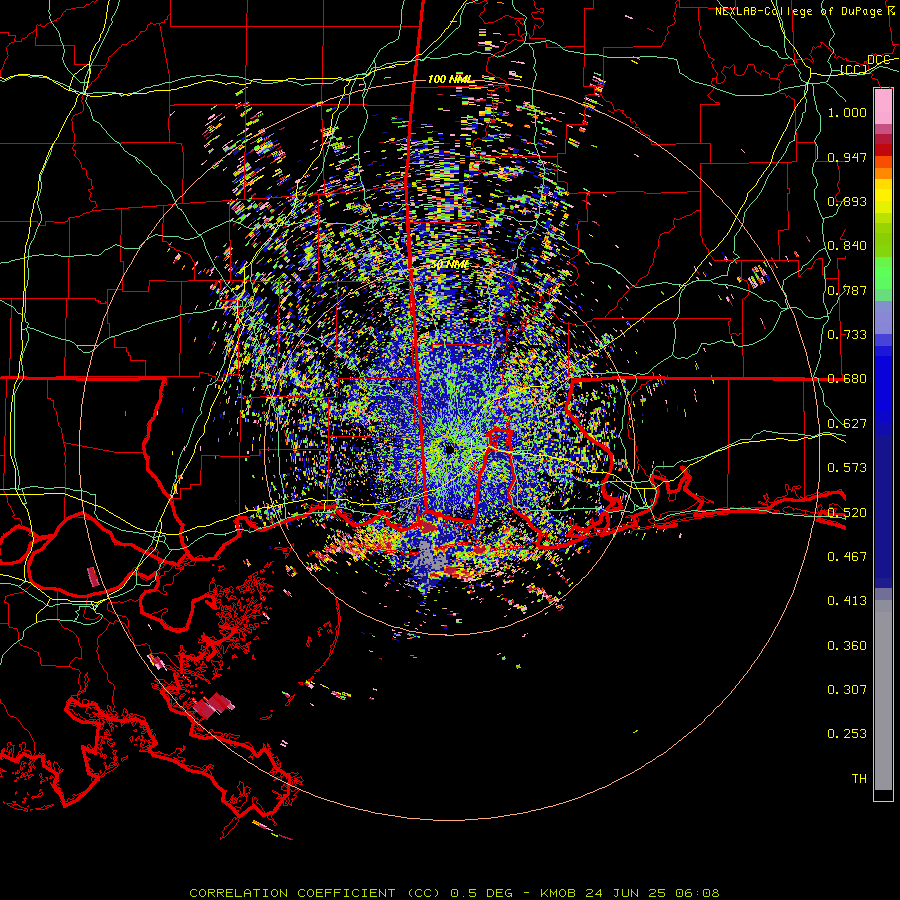Click the 0.947 color scale value

coord(847,157)
